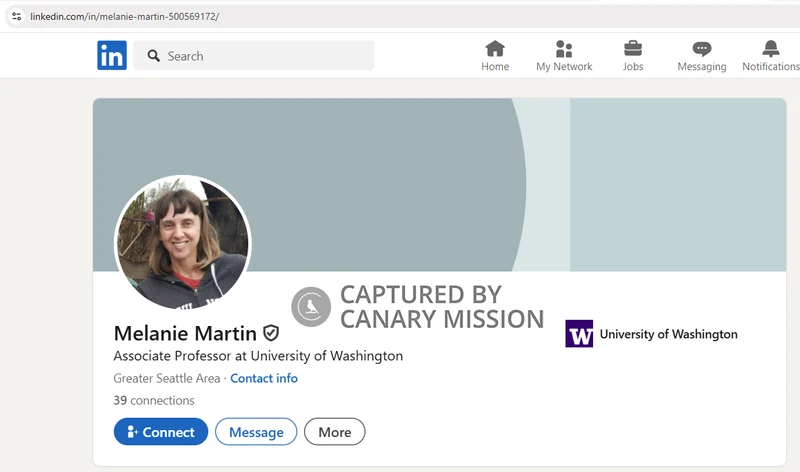The width and height of the screenshot is (800, 472).
Task: Open Messaging from the top navigation
Action: point(702,49)
